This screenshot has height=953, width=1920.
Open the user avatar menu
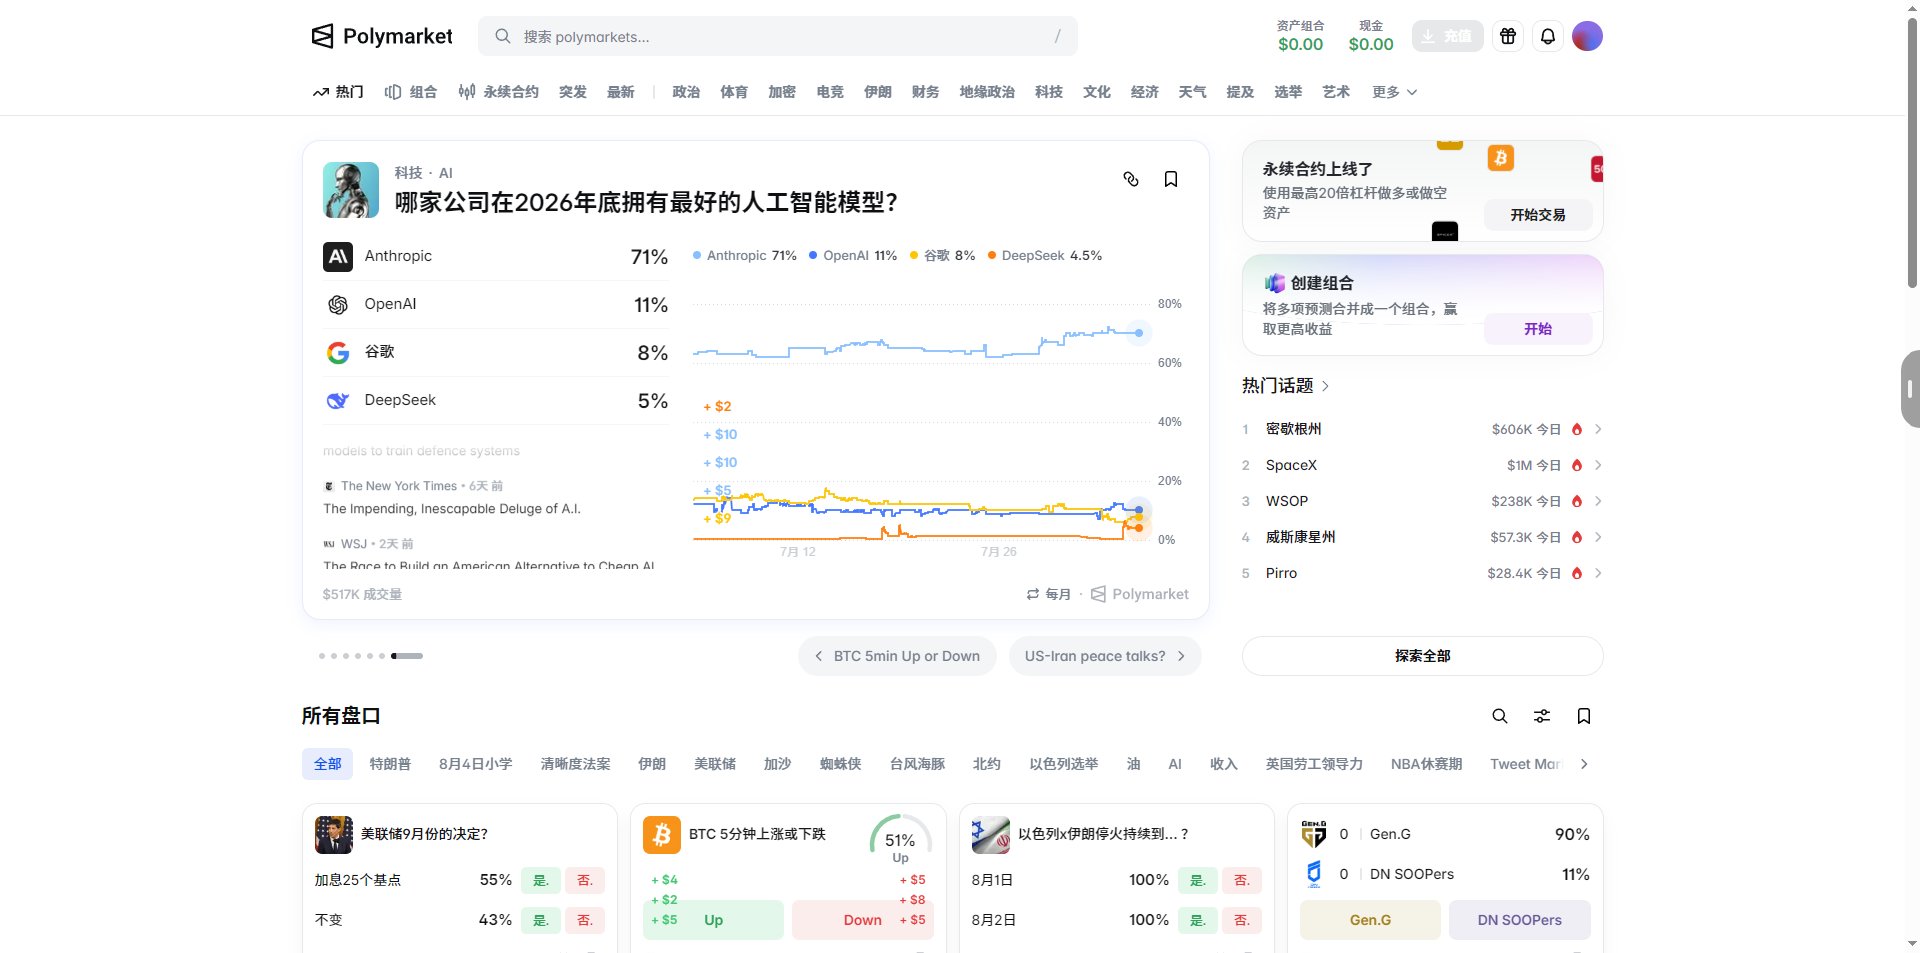pos(1587,36)
